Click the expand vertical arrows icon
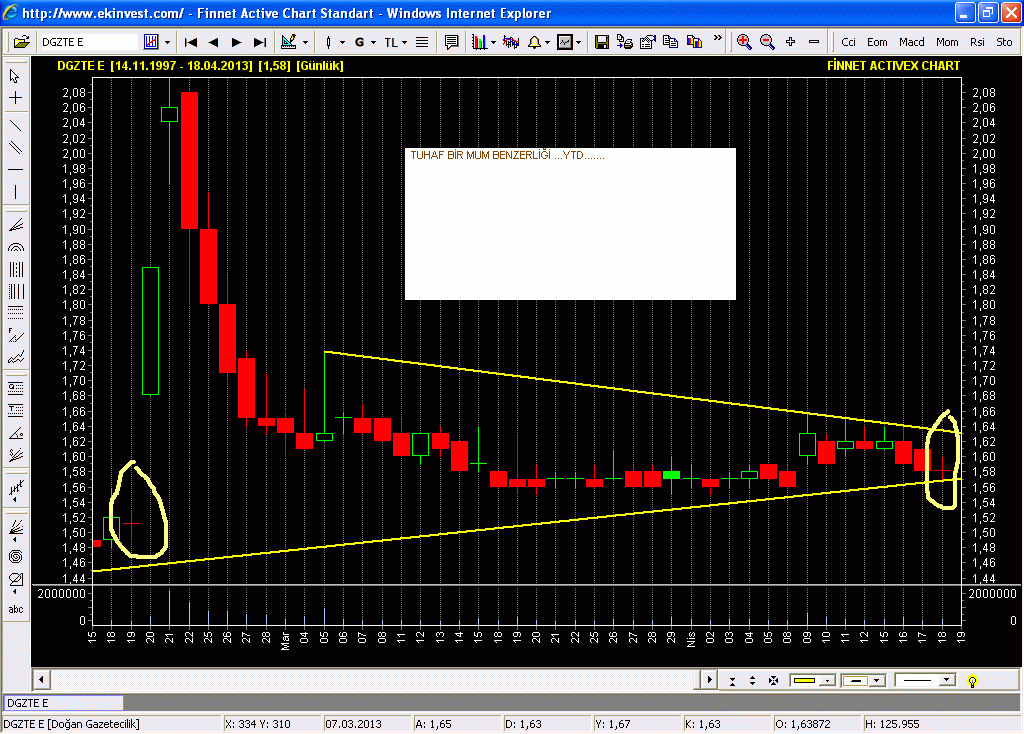 (752, 680)
